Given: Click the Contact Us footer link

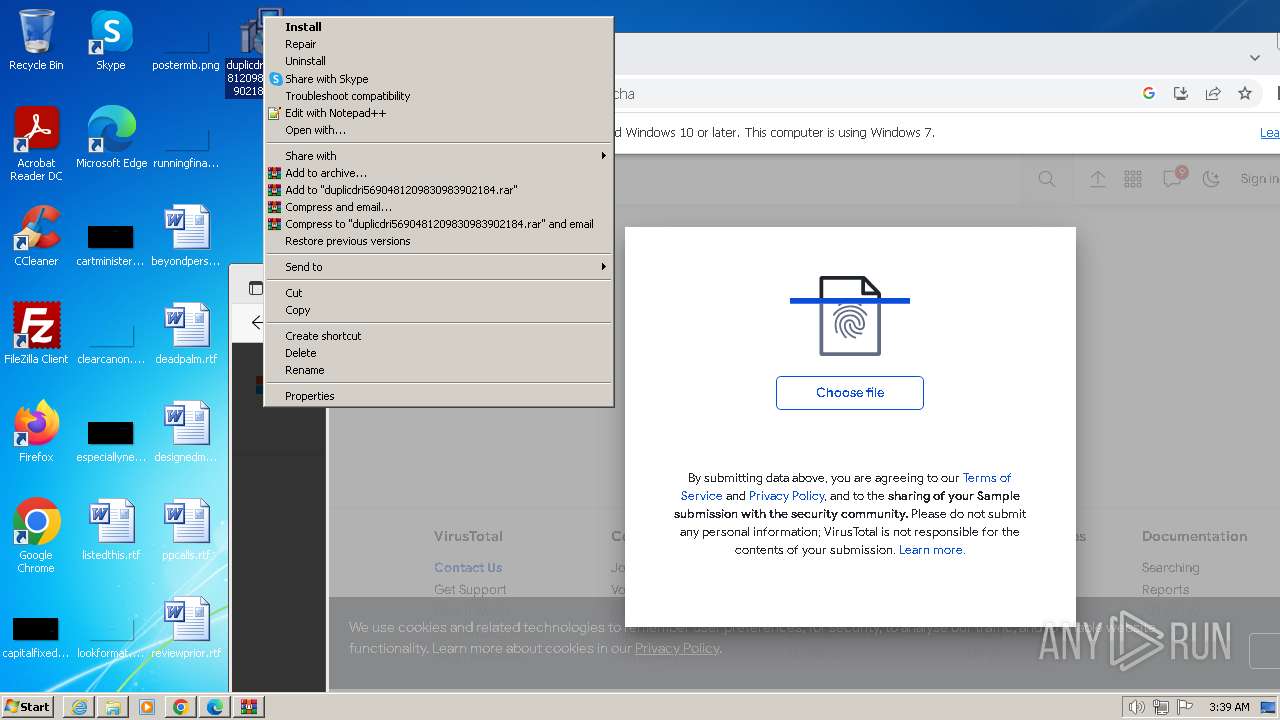Looking at the screenshot, I should [x=468, y=568].
